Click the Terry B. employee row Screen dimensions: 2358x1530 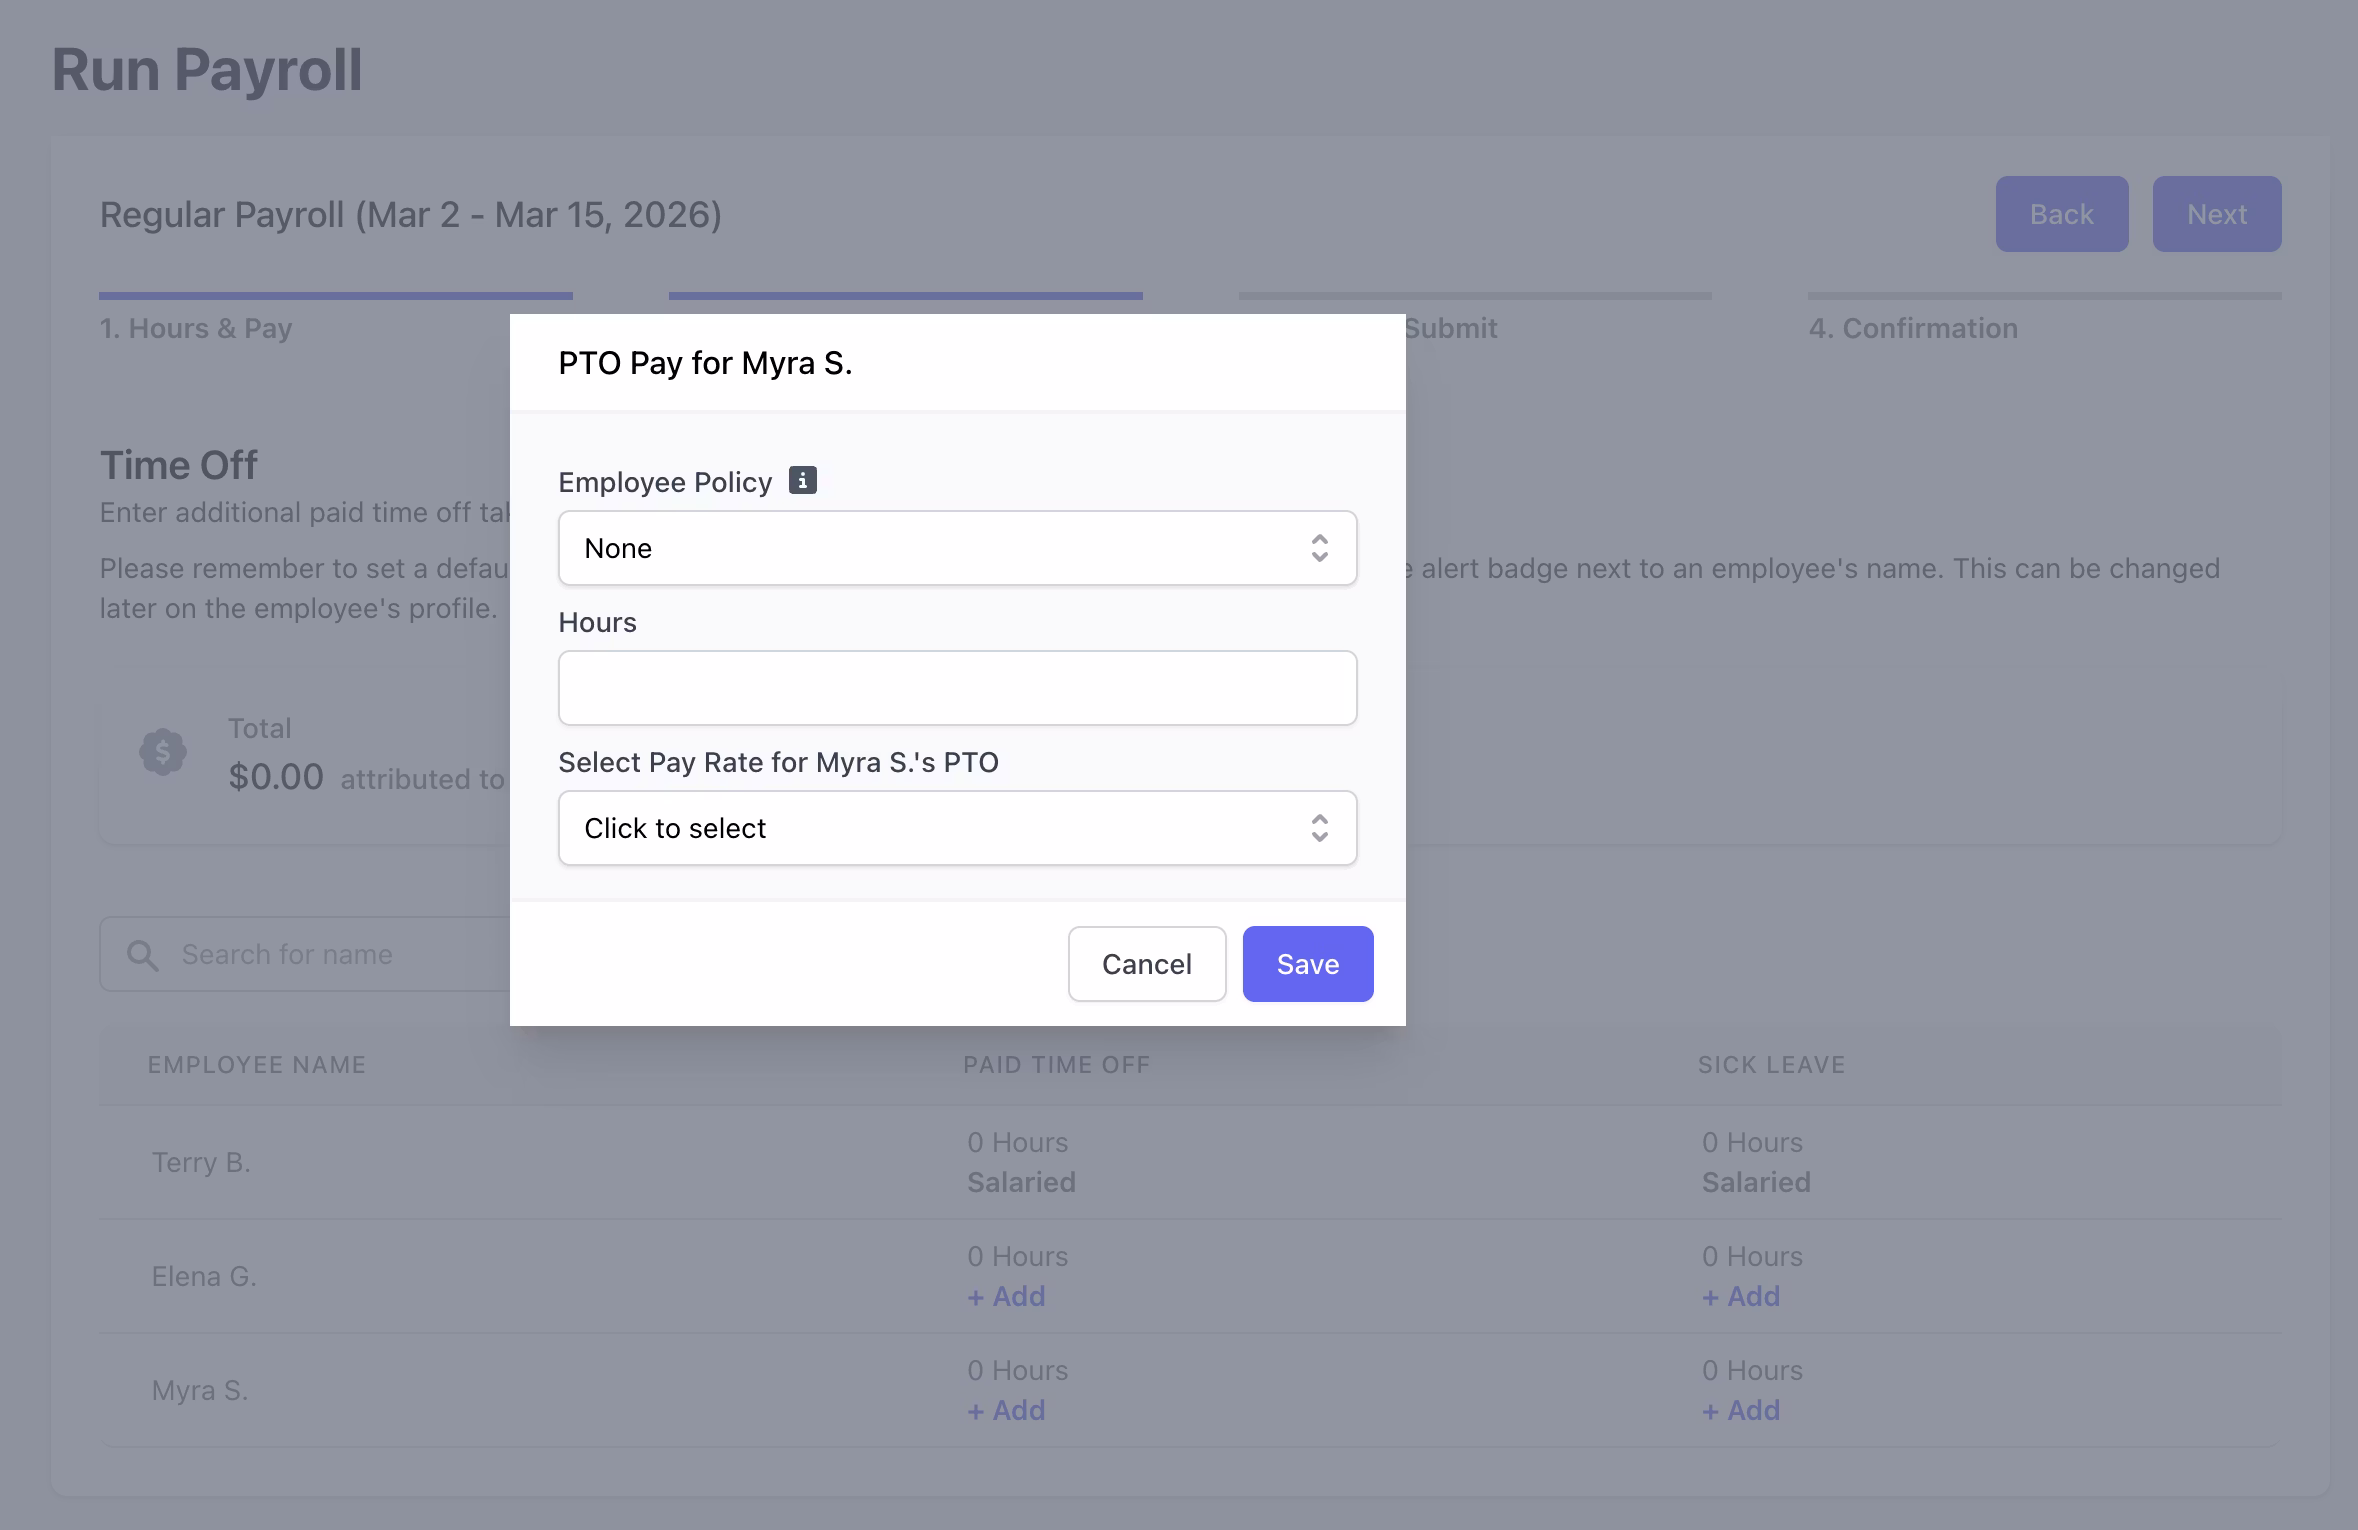point(201,1162)
